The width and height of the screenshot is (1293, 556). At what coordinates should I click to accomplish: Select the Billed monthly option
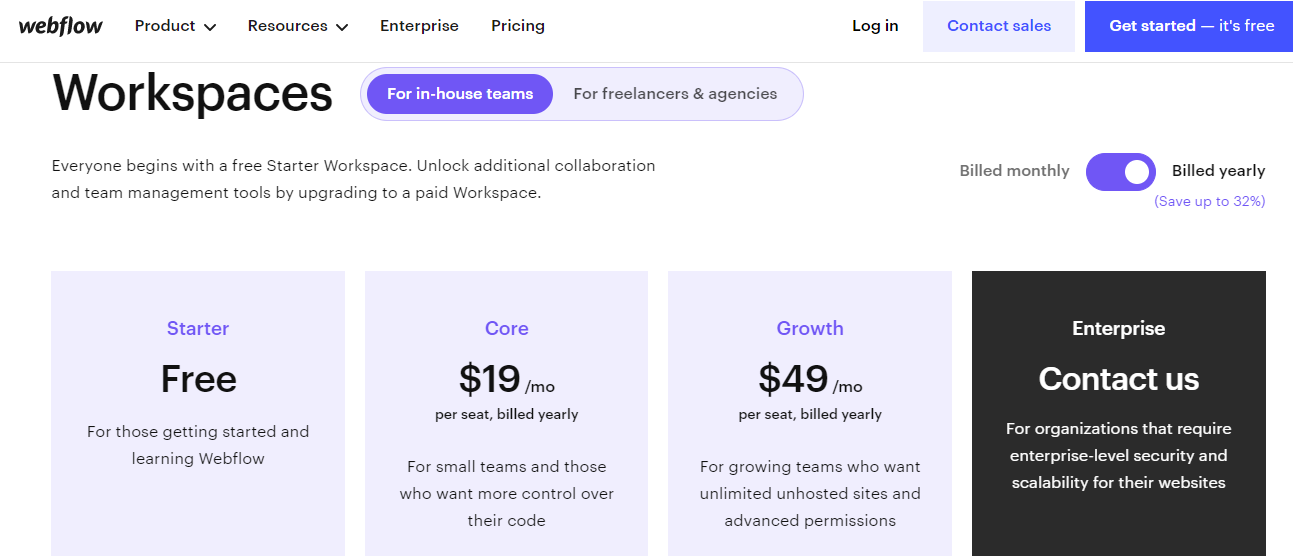tap(1014, 171)
